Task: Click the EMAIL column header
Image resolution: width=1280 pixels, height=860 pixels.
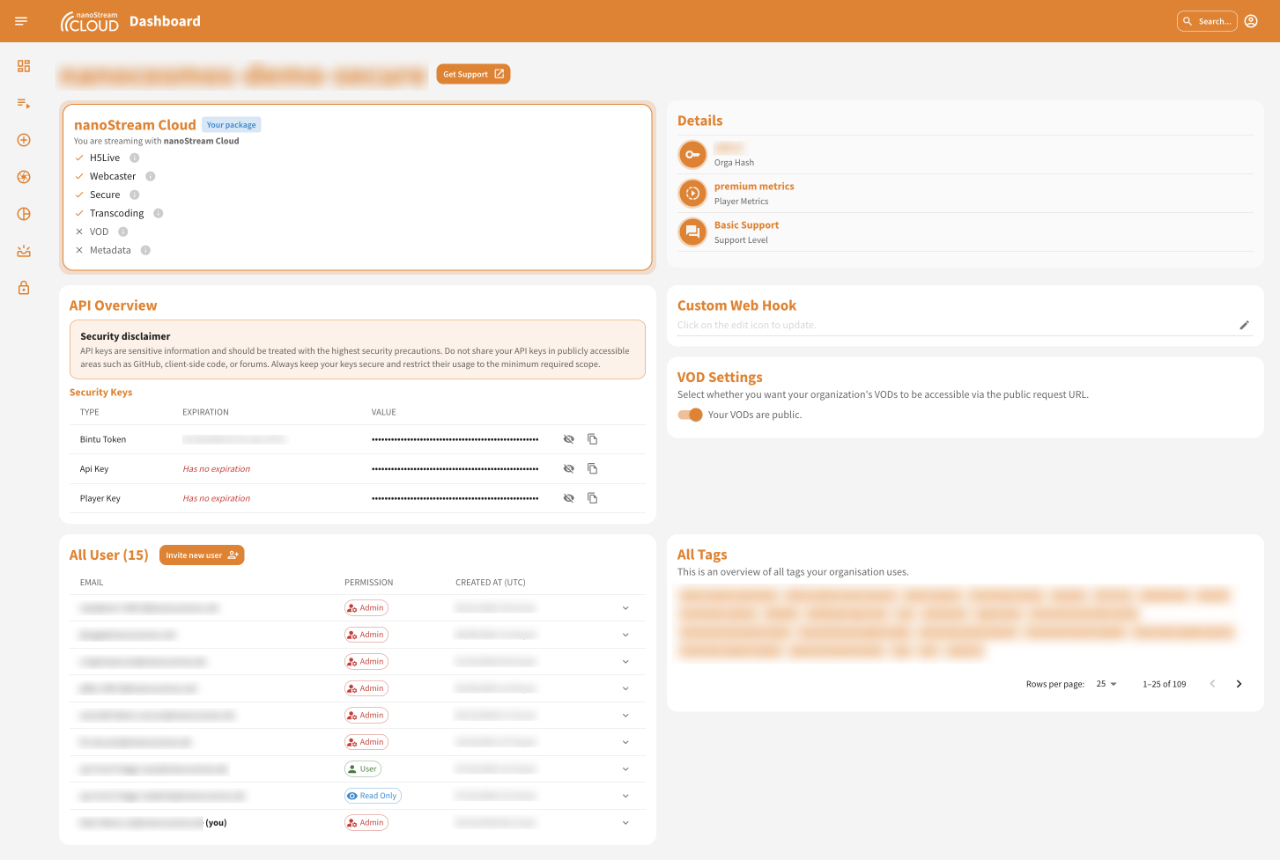Action: tap(91, 582)
